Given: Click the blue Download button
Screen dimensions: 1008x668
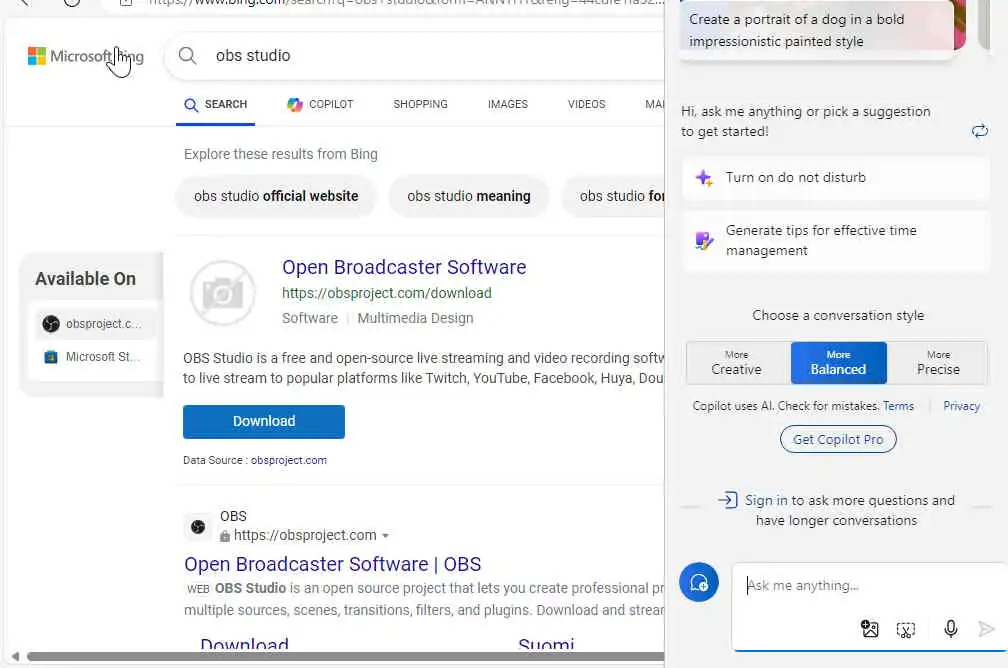Looking at the screenshot, I should click(264, 422).
